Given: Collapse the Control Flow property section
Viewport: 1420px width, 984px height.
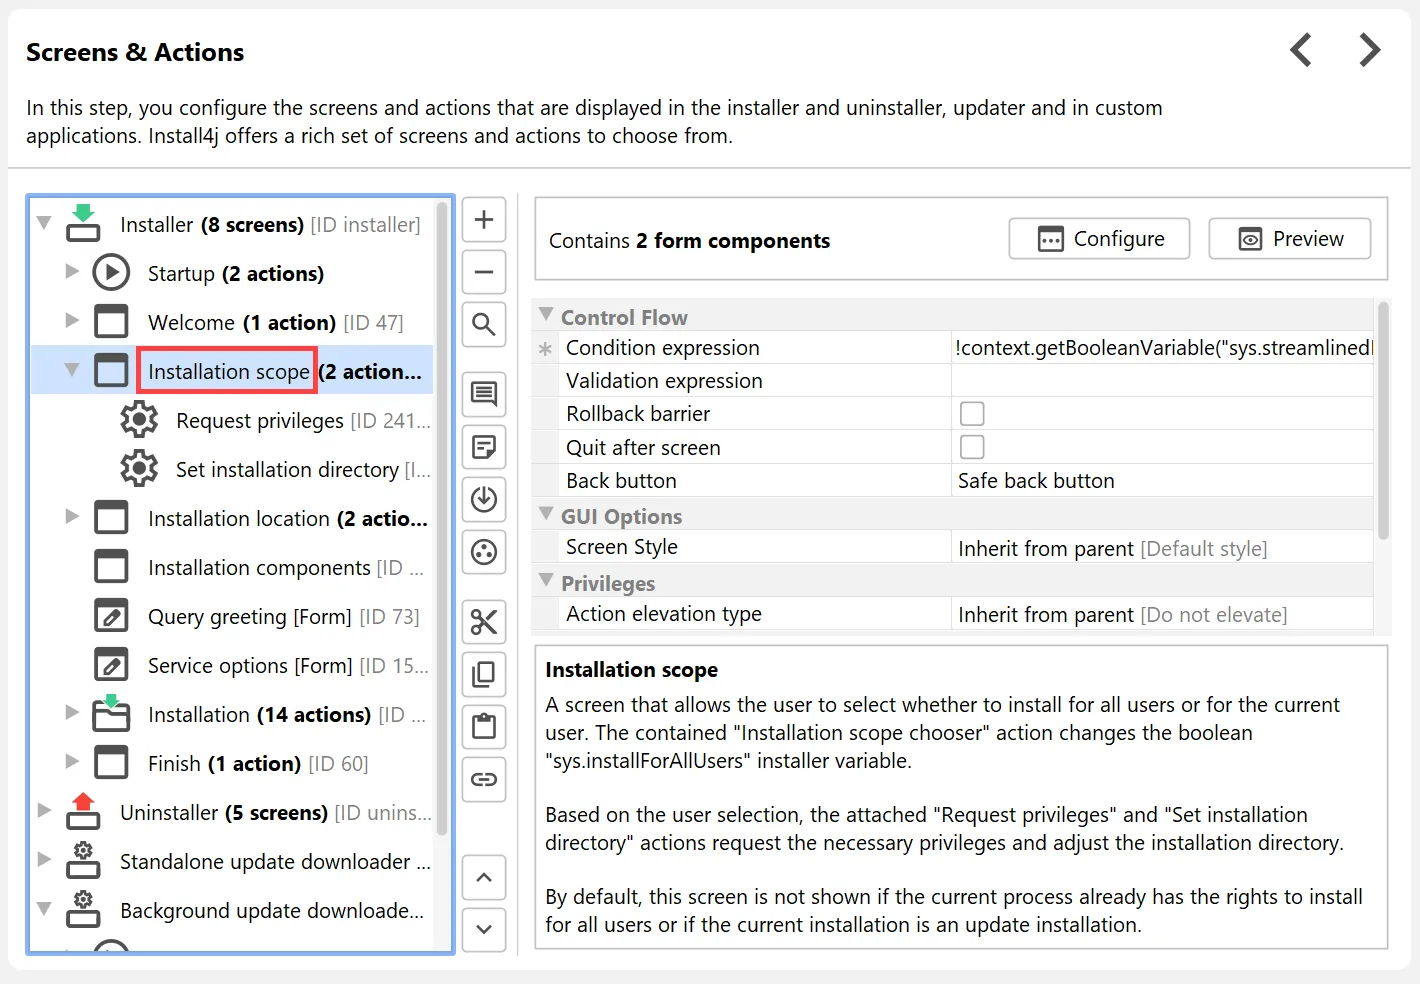Looking at the screenshot, I should pos(546,316).
